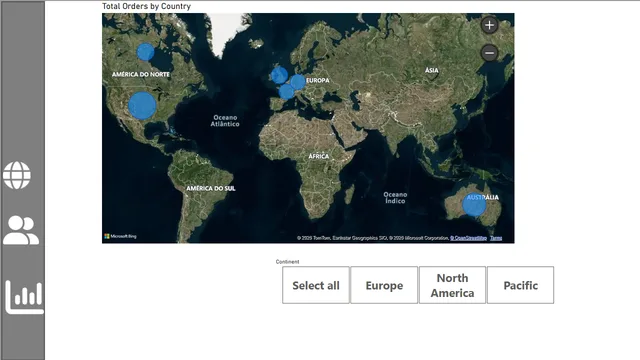Viewport: 640px width, 360px height.
Task: Select the Germany bubble on map
Action: click(x=298, y=82)
